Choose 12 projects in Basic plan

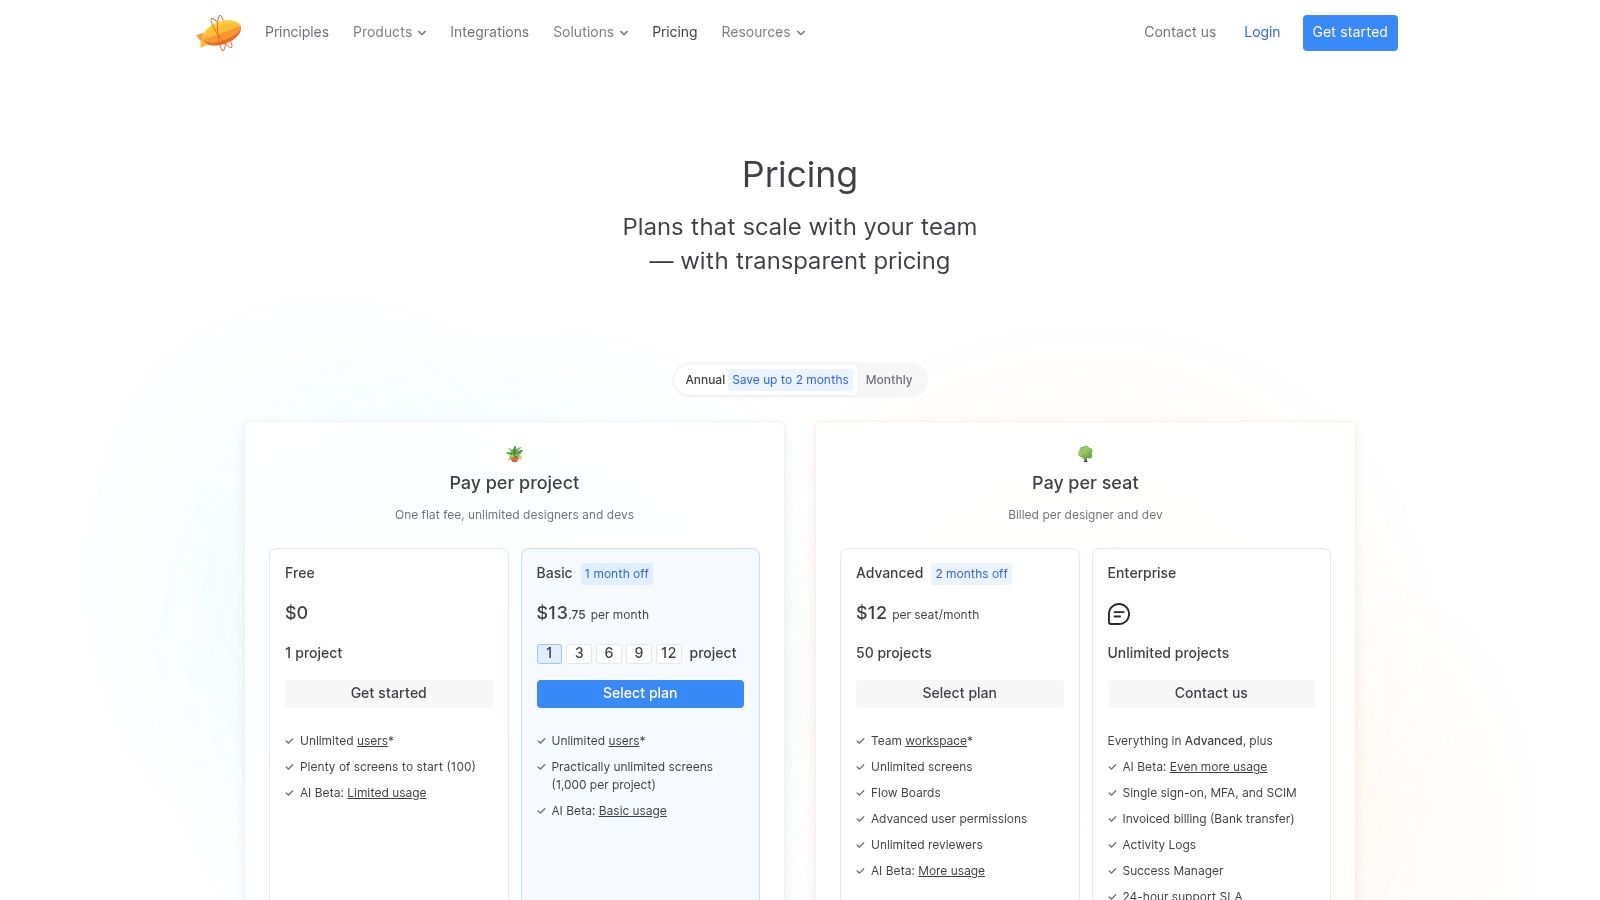pyautogui.click(x=669, y=653)
